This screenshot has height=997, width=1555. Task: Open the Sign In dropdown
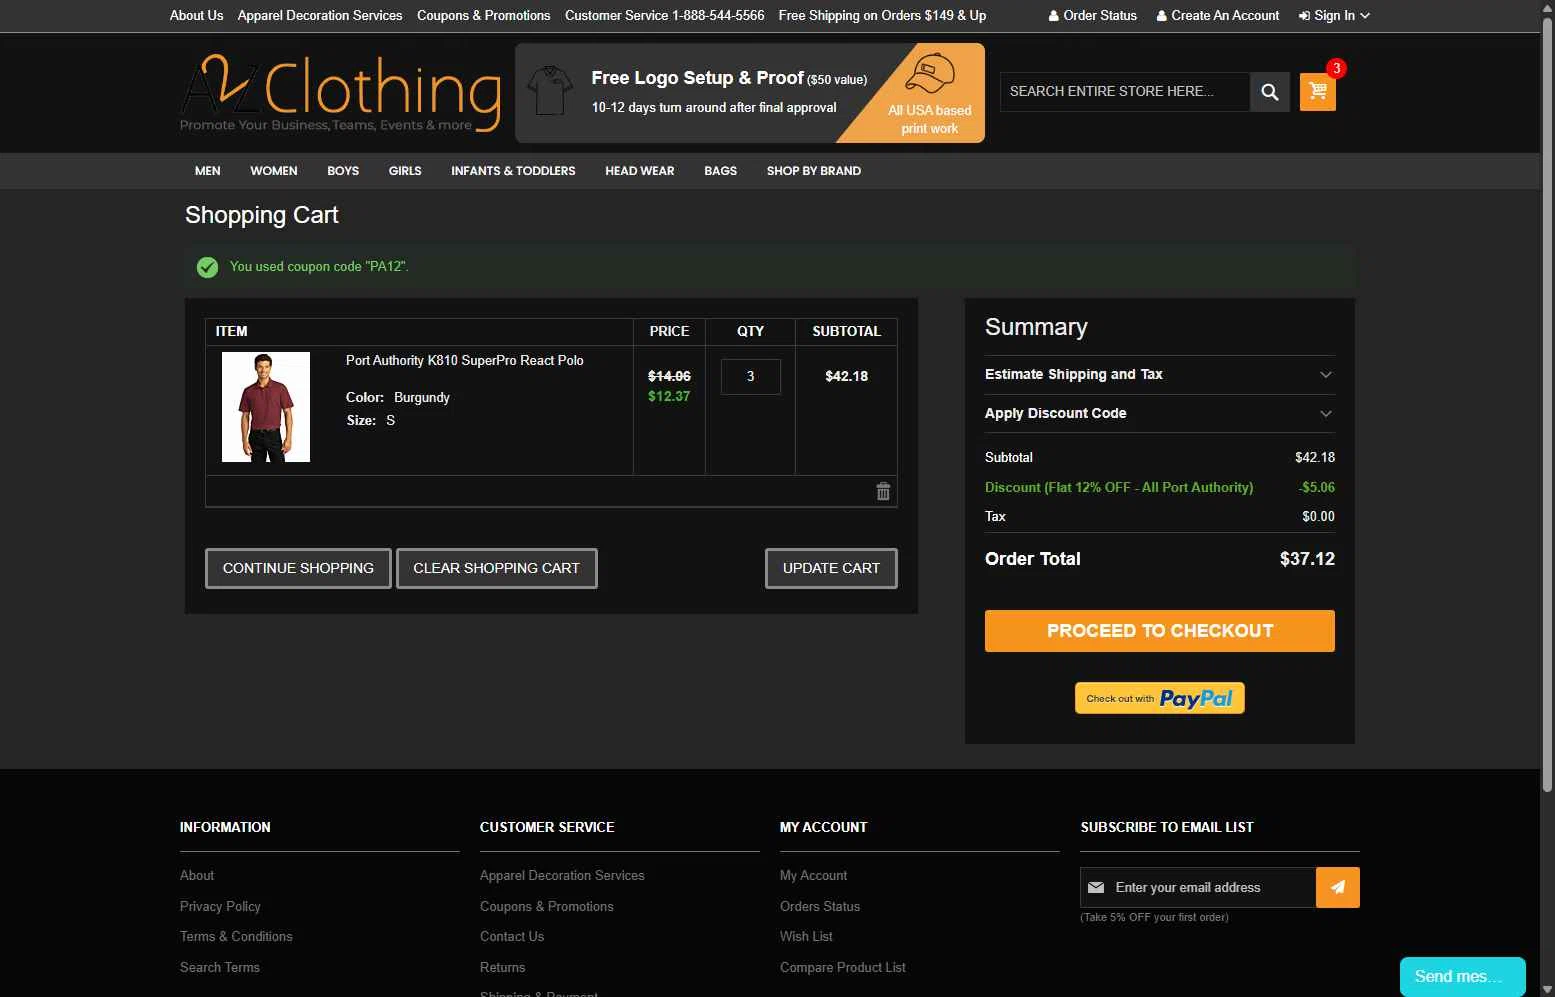[x=1334, y=15]
